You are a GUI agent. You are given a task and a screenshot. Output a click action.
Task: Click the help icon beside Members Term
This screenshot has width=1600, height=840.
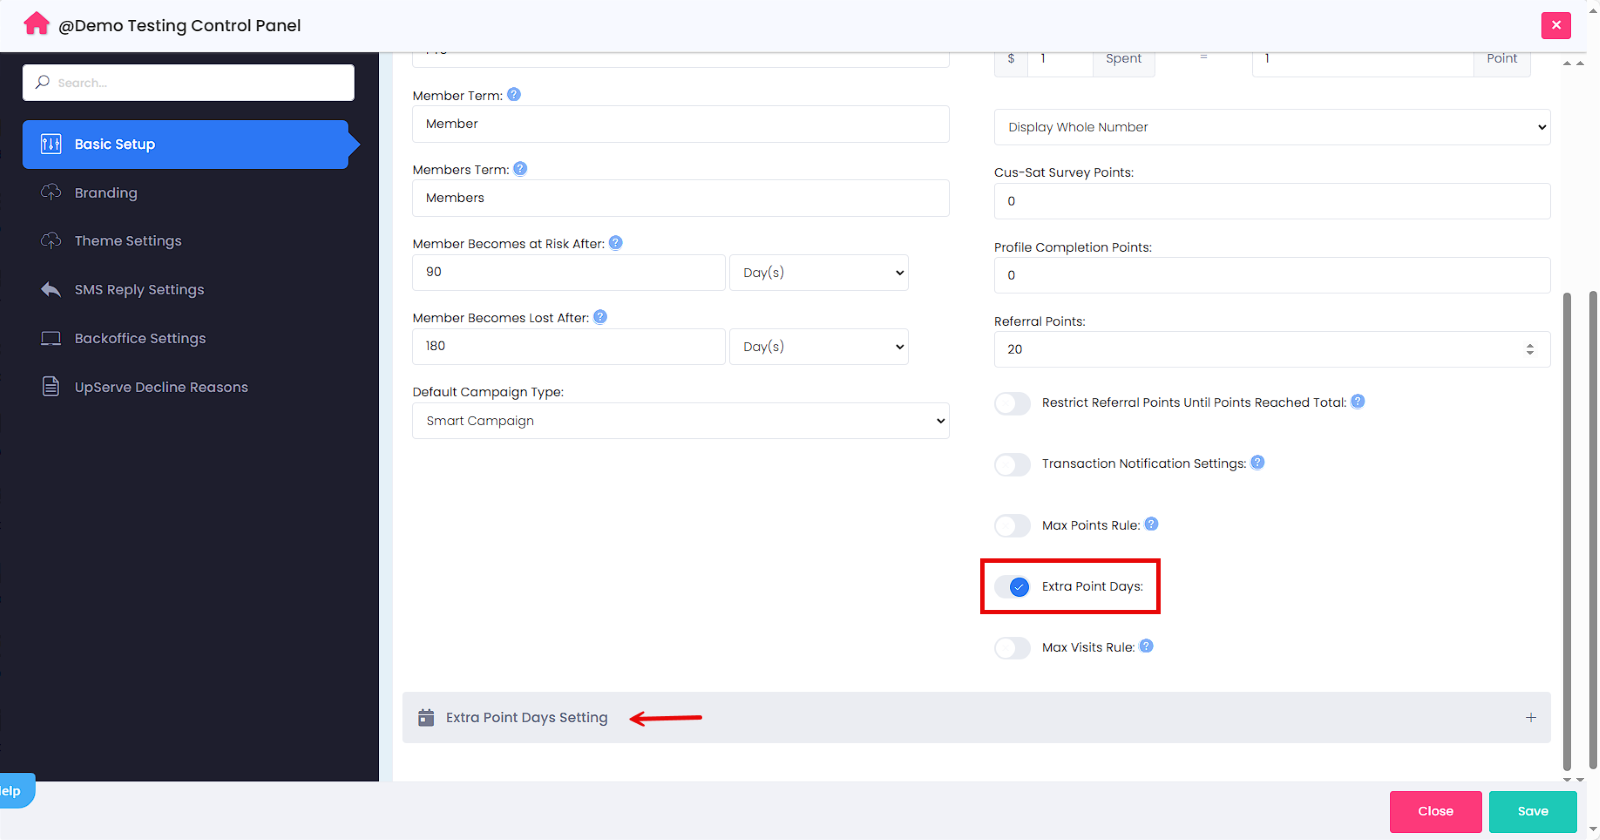[x=520, y=169]
